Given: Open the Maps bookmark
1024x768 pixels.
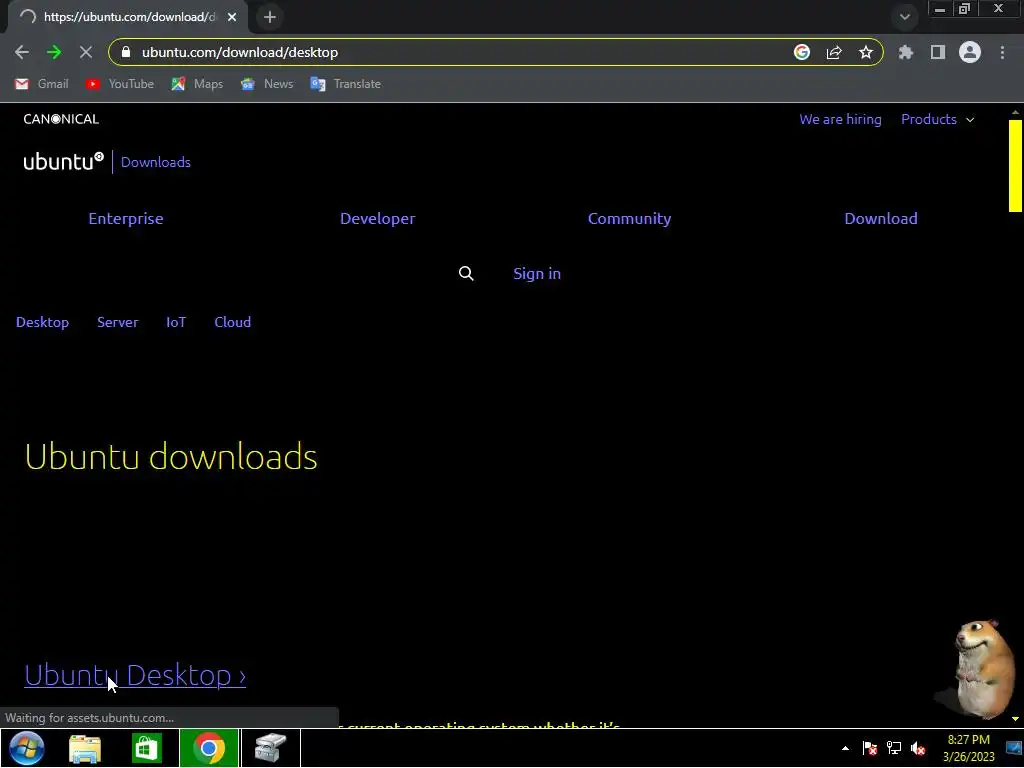Looking at the screenshot, I should 197,84.
